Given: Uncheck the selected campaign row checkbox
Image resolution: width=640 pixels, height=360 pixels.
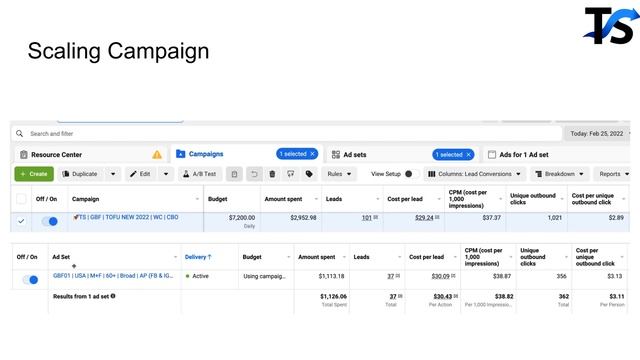Looking at the screenshot, I should pos(21,221).
